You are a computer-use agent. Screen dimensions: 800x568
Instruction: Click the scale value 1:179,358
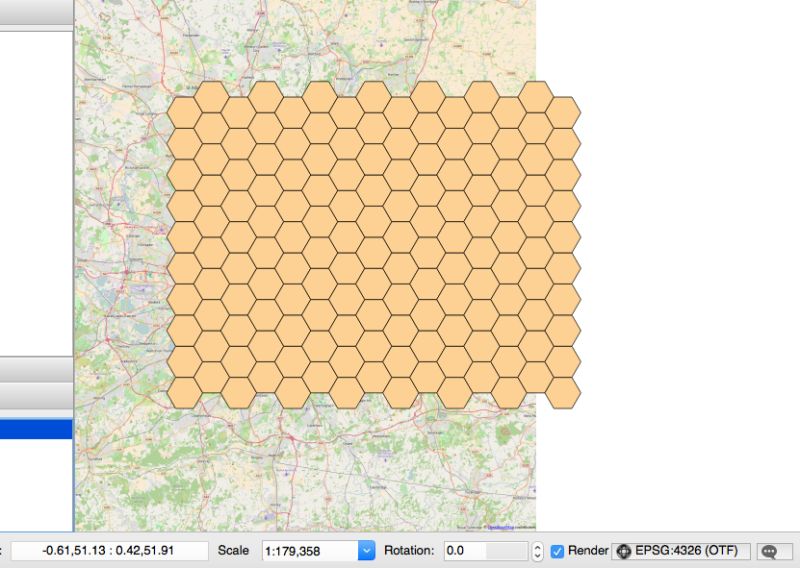point(292,551)
